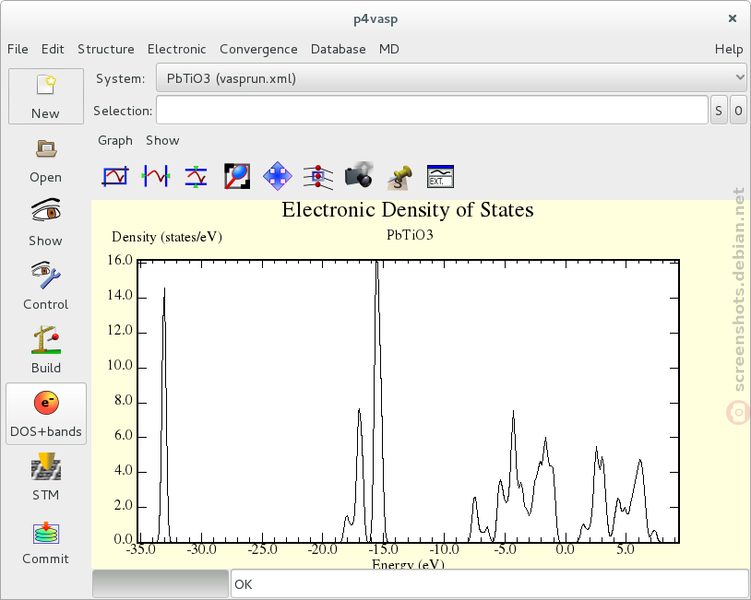Click the camera export image icon

coord(359,175)
